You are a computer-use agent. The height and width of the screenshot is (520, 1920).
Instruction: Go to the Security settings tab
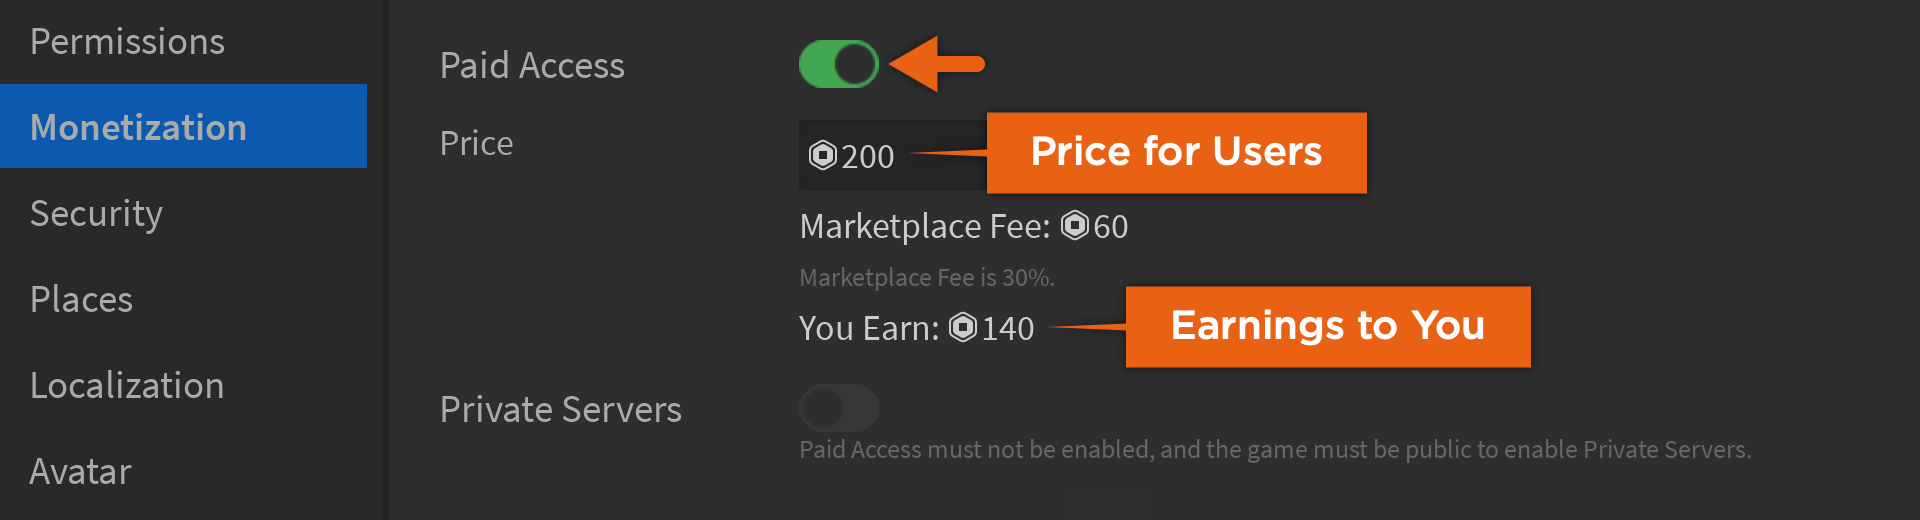96,213
